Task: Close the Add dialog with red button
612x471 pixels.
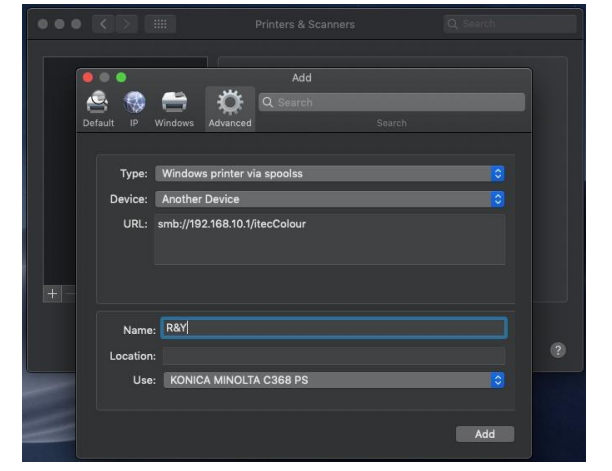Action: [87, 77]
